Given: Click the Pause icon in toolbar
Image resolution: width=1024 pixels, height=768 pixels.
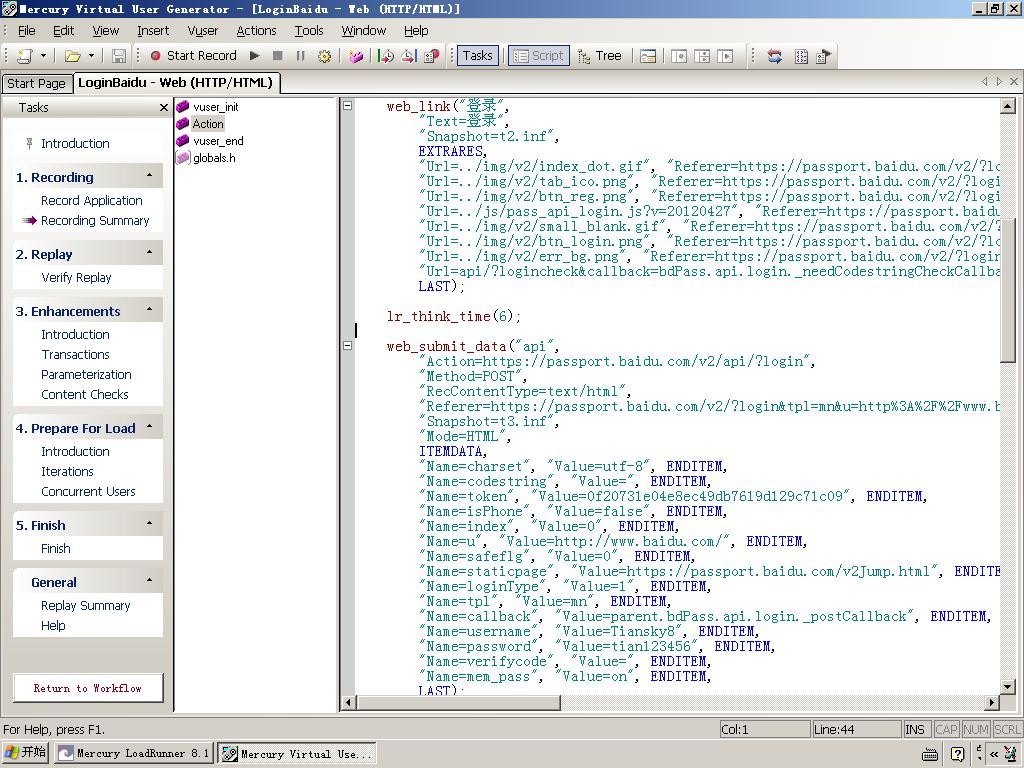Looking at the screenshot, I should [300, 56].
